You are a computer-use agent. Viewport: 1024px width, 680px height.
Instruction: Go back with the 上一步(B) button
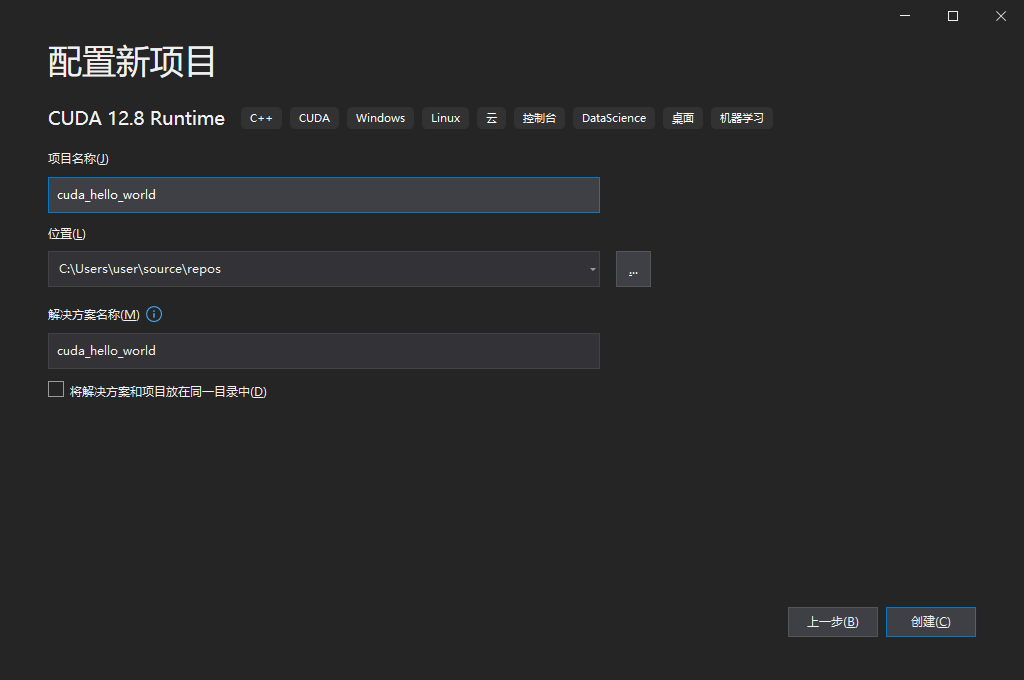pos(833,622)
